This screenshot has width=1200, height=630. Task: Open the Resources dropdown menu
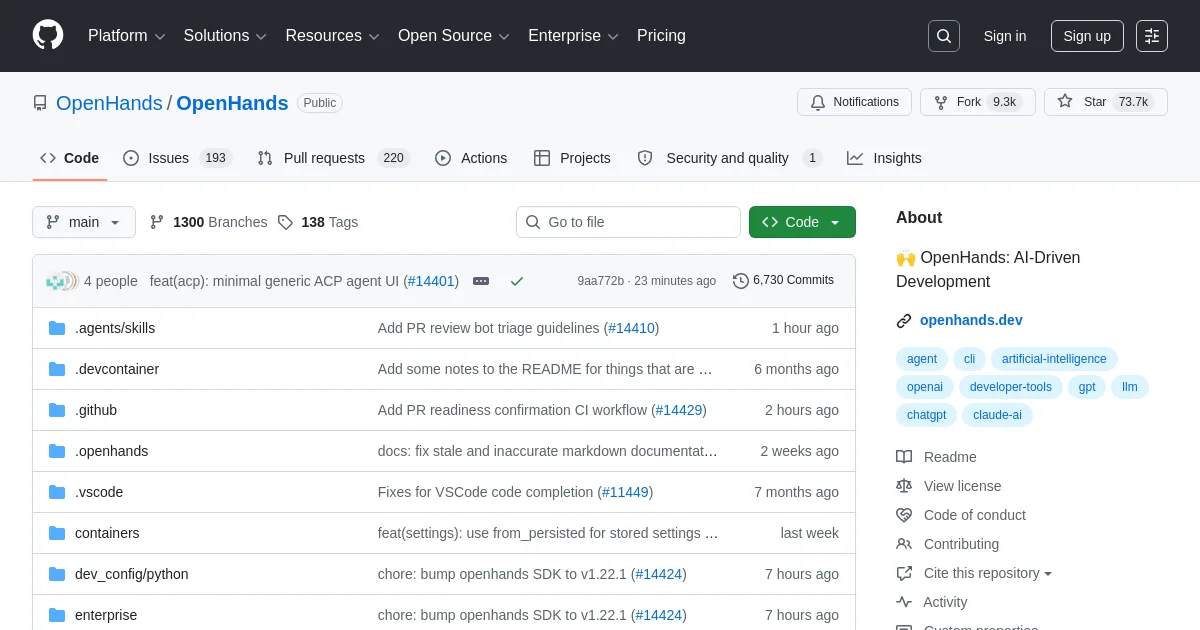[x=333, y=36]
